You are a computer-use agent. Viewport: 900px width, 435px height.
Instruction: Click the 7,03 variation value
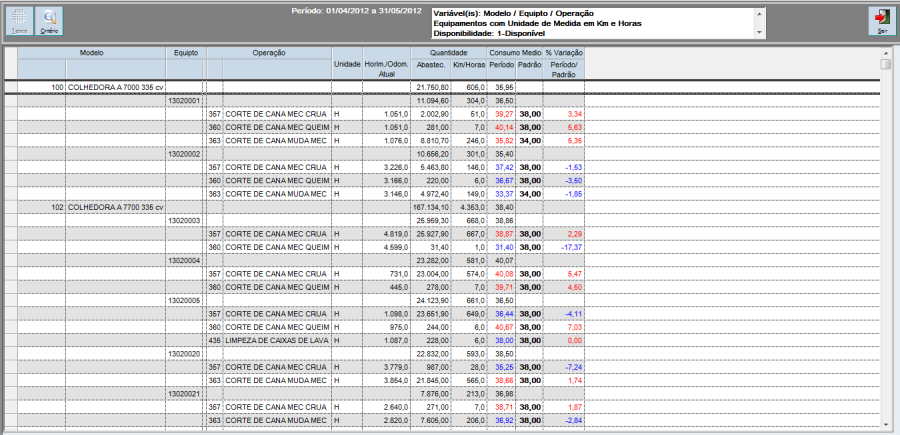pyautogui.click(x=564, y=327)
